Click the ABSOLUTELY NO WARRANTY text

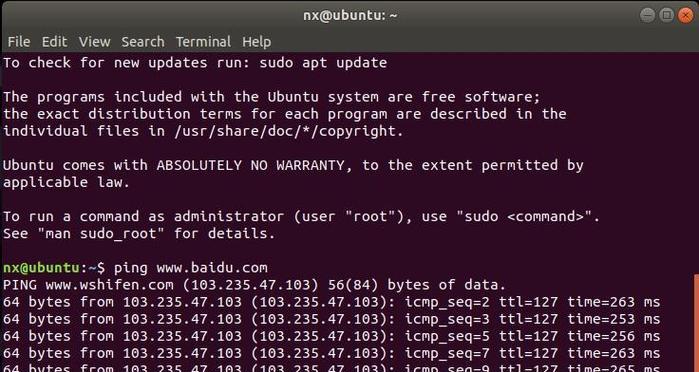(250, 165)
